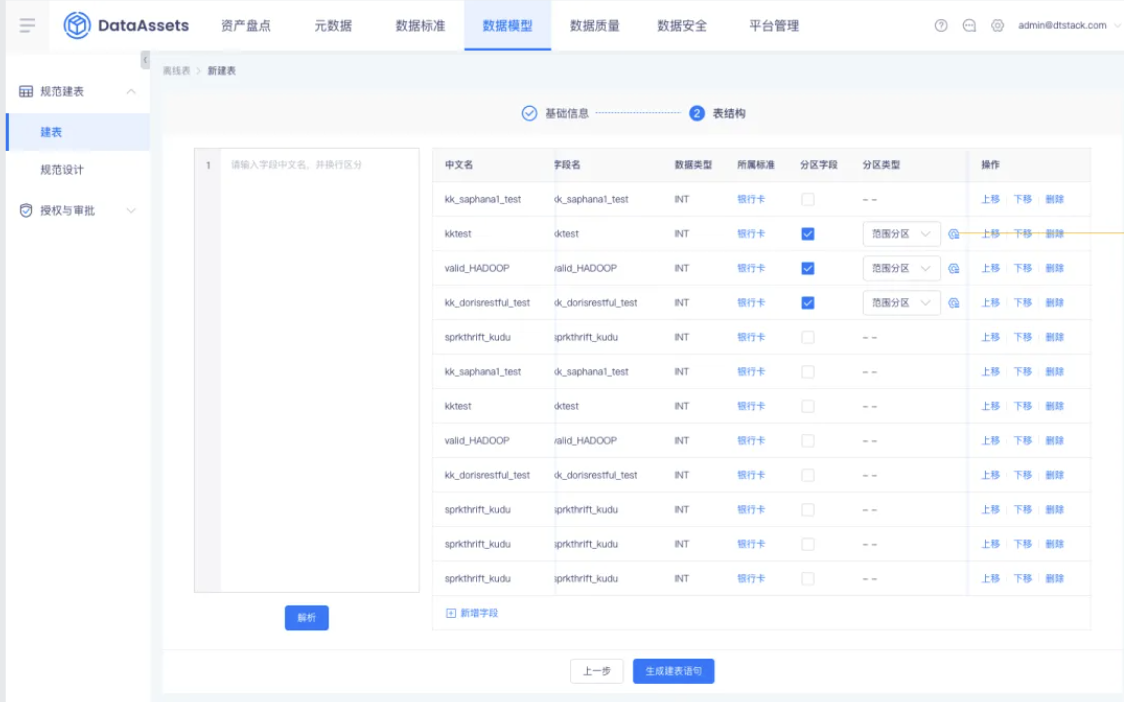1124x702 pixels.
Task: Click the field Chinese name text area
Action: point(320,370)
